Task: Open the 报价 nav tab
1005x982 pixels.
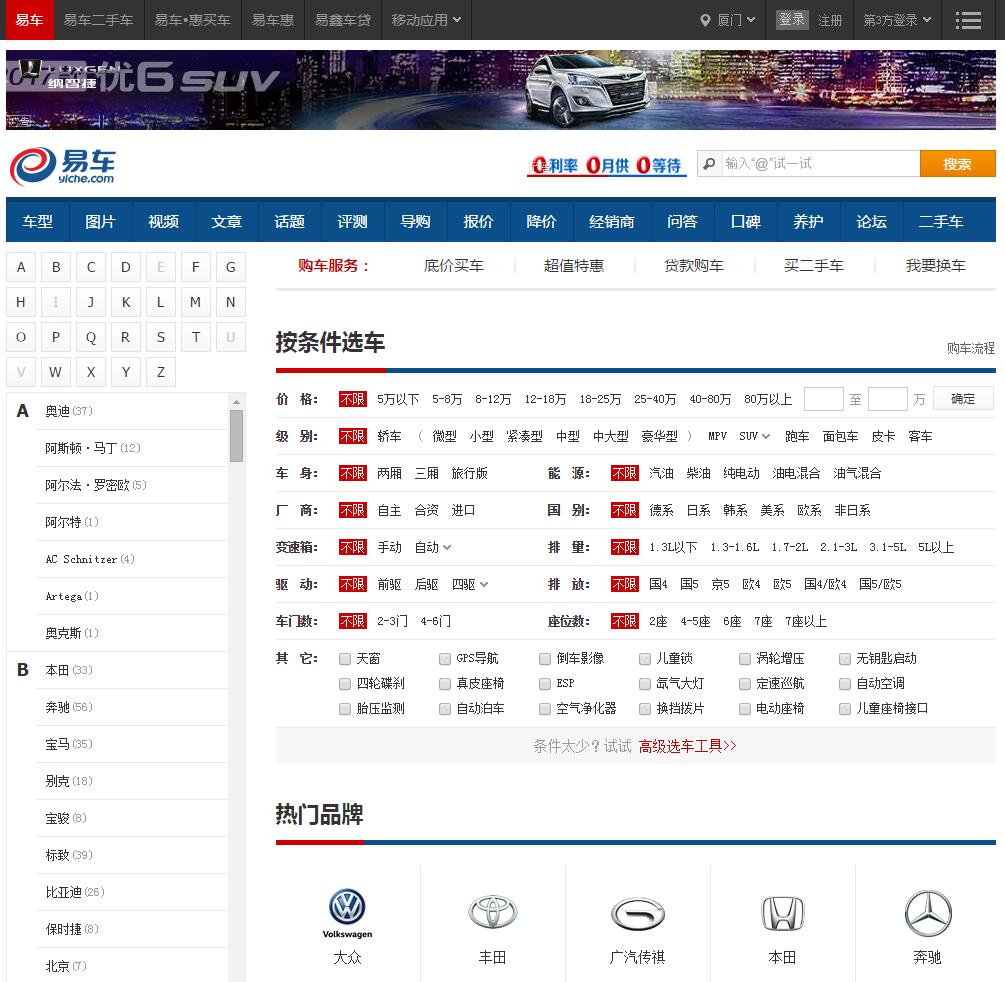Action: pyautogui.click(x=478, y=221)
